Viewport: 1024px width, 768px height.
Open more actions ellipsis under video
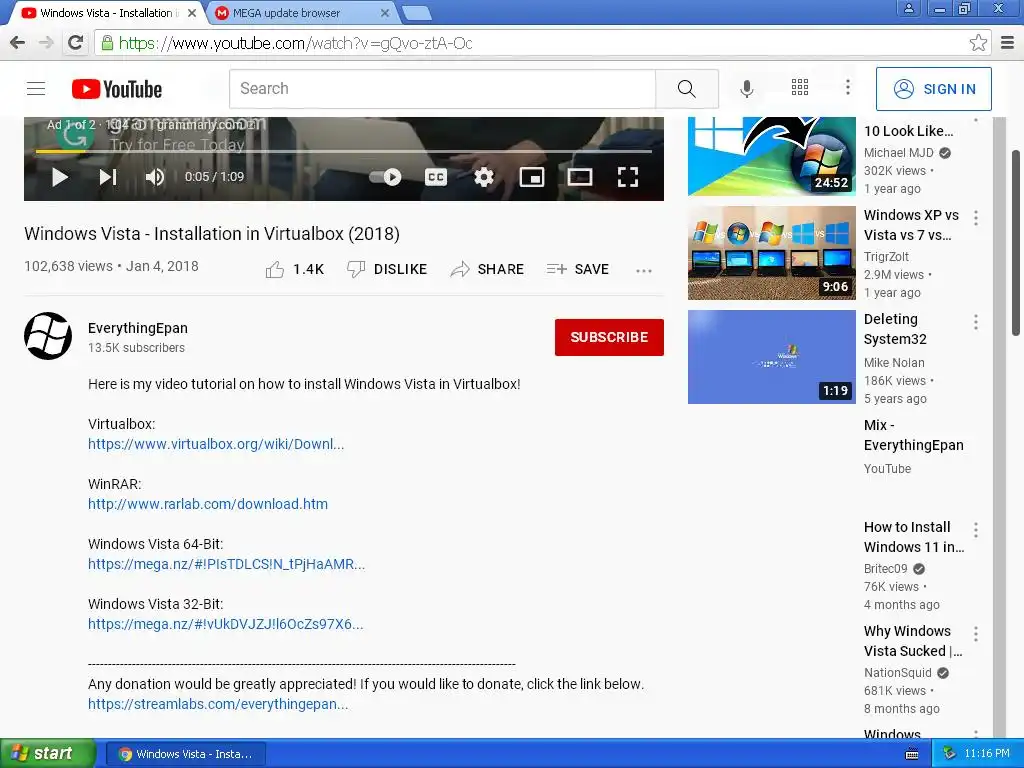pyautogui.click(x=644, y=270)
